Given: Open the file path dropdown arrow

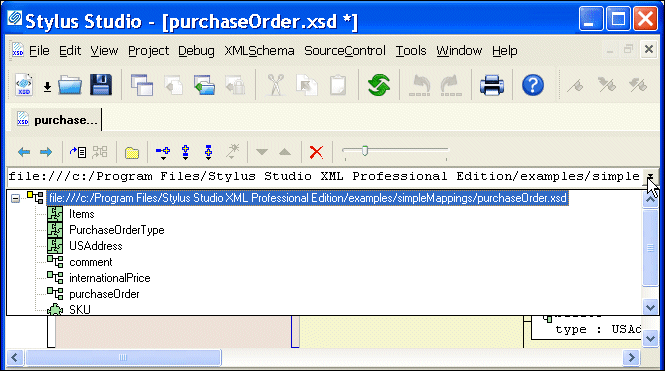Looking at the screenshot, I should [x=650, y=176].
